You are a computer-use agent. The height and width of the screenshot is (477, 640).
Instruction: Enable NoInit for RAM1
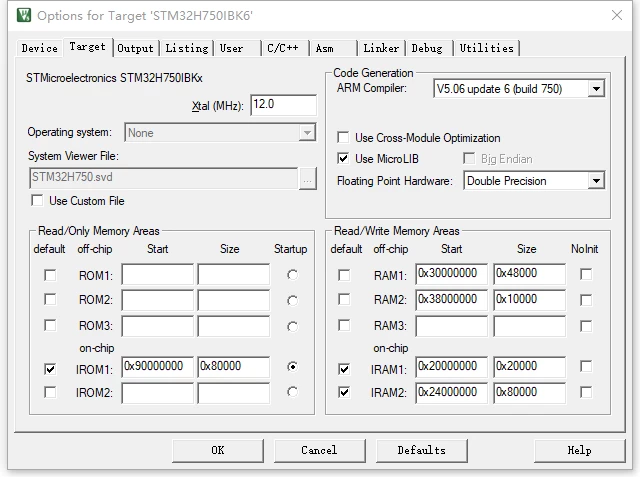[x=586, y=274]
